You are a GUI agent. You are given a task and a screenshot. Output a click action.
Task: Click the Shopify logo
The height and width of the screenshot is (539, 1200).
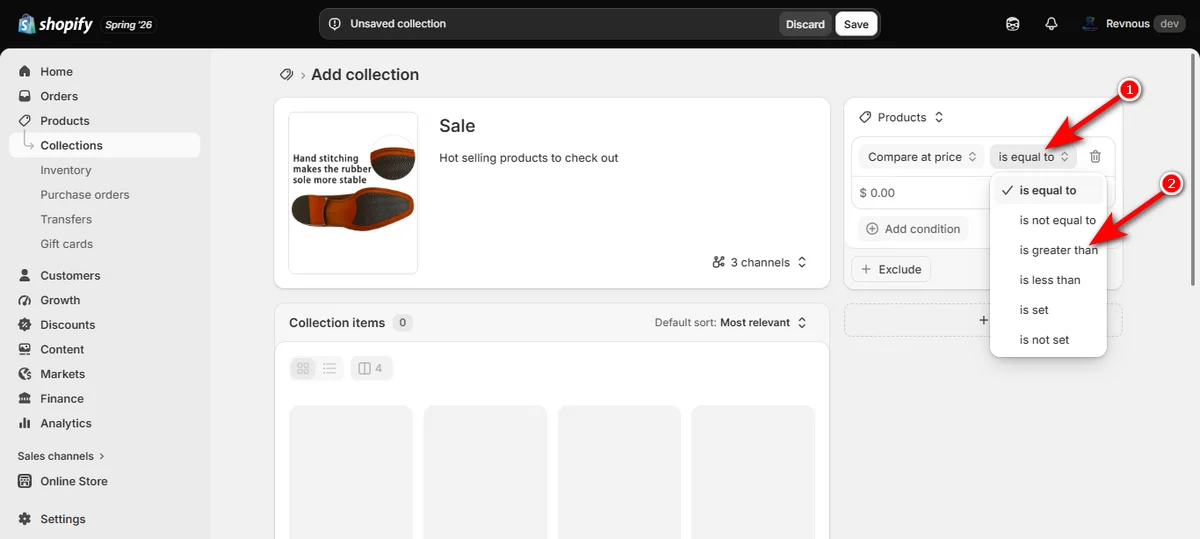(x=56, y=24)
